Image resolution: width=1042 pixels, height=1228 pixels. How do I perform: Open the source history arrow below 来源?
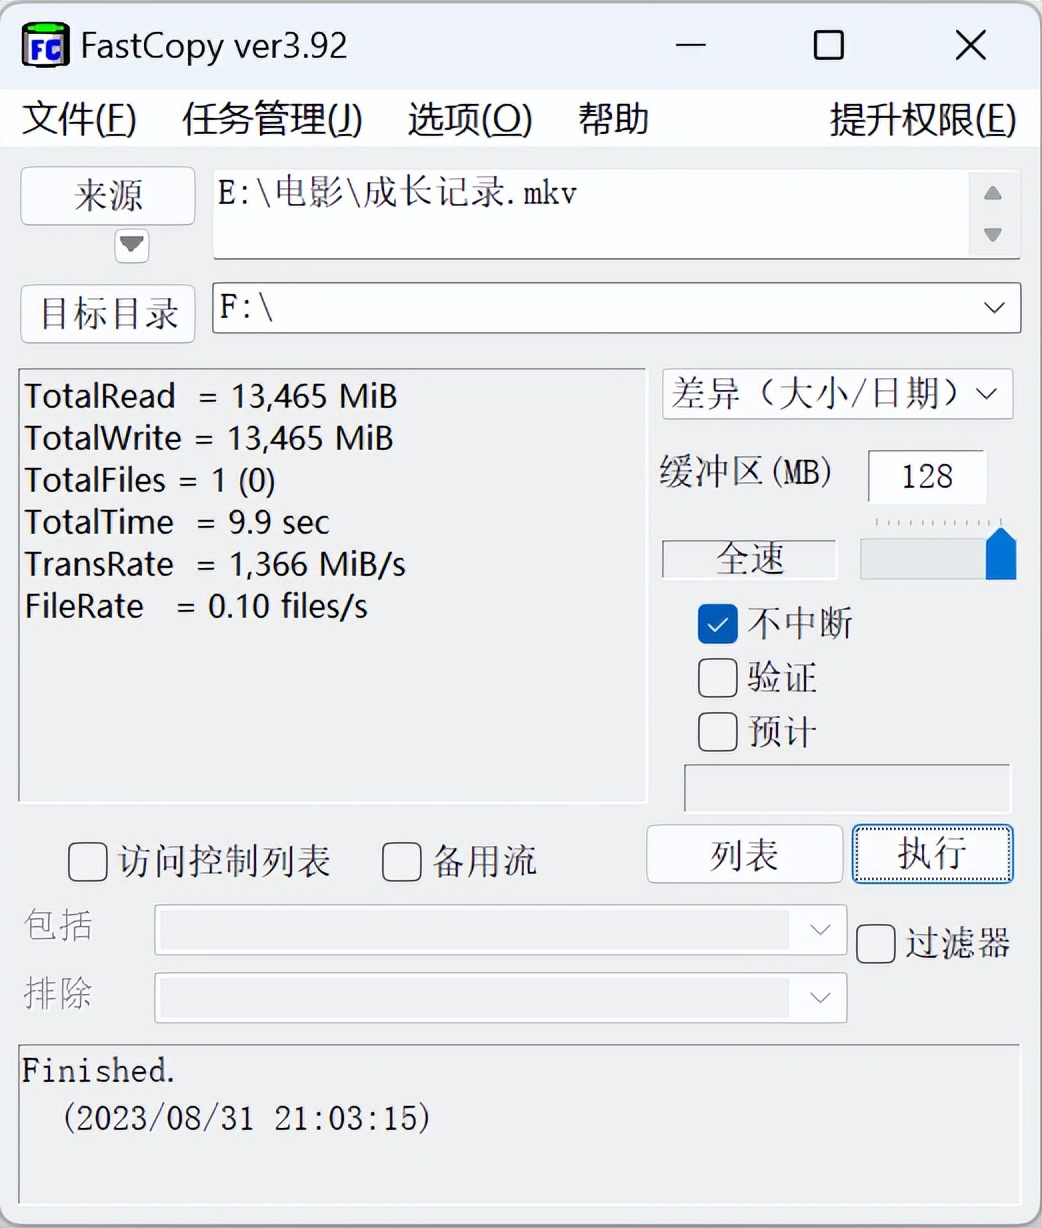[131, 246]
